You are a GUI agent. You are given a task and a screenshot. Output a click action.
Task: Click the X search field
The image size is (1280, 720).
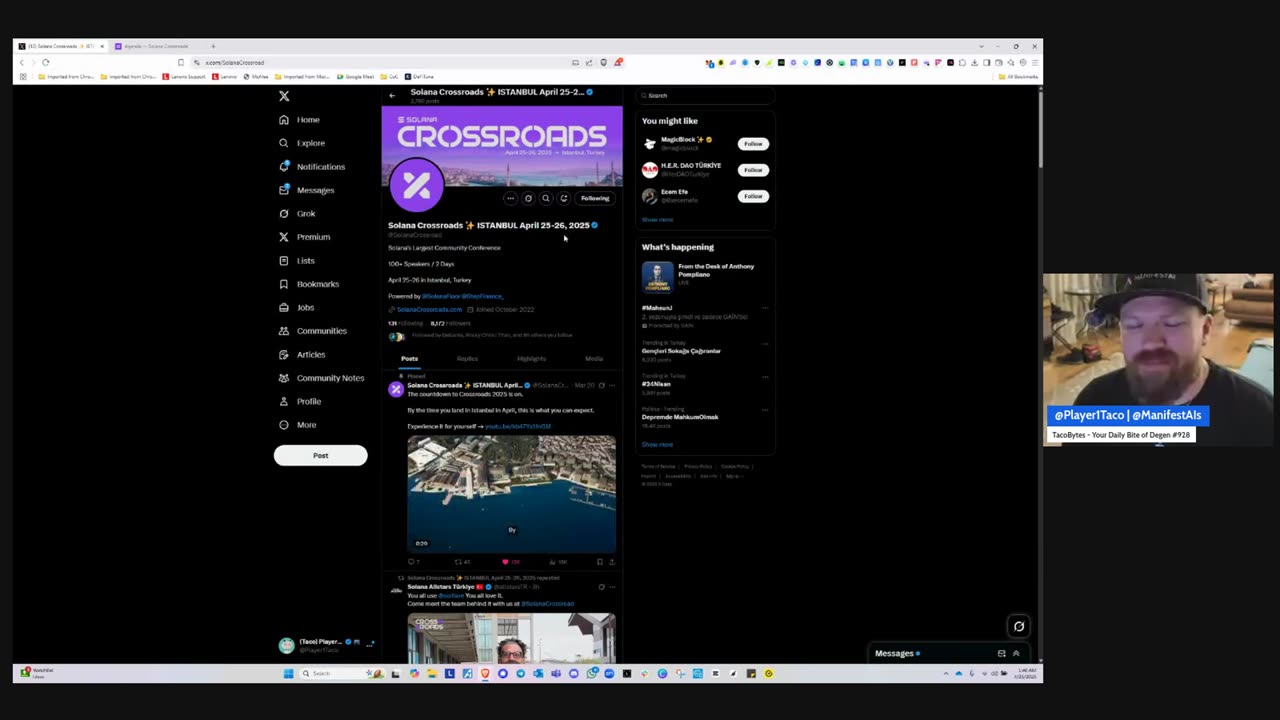[706, 96]
